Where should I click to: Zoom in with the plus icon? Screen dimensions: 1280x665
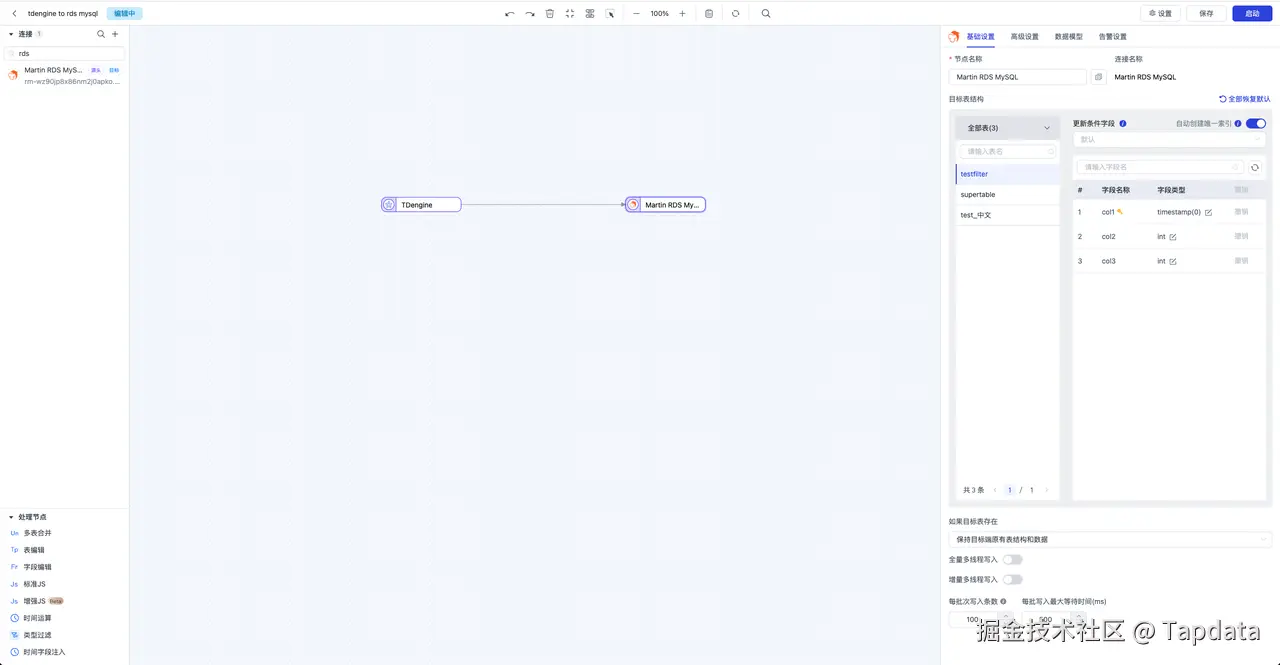pos(683,14)
